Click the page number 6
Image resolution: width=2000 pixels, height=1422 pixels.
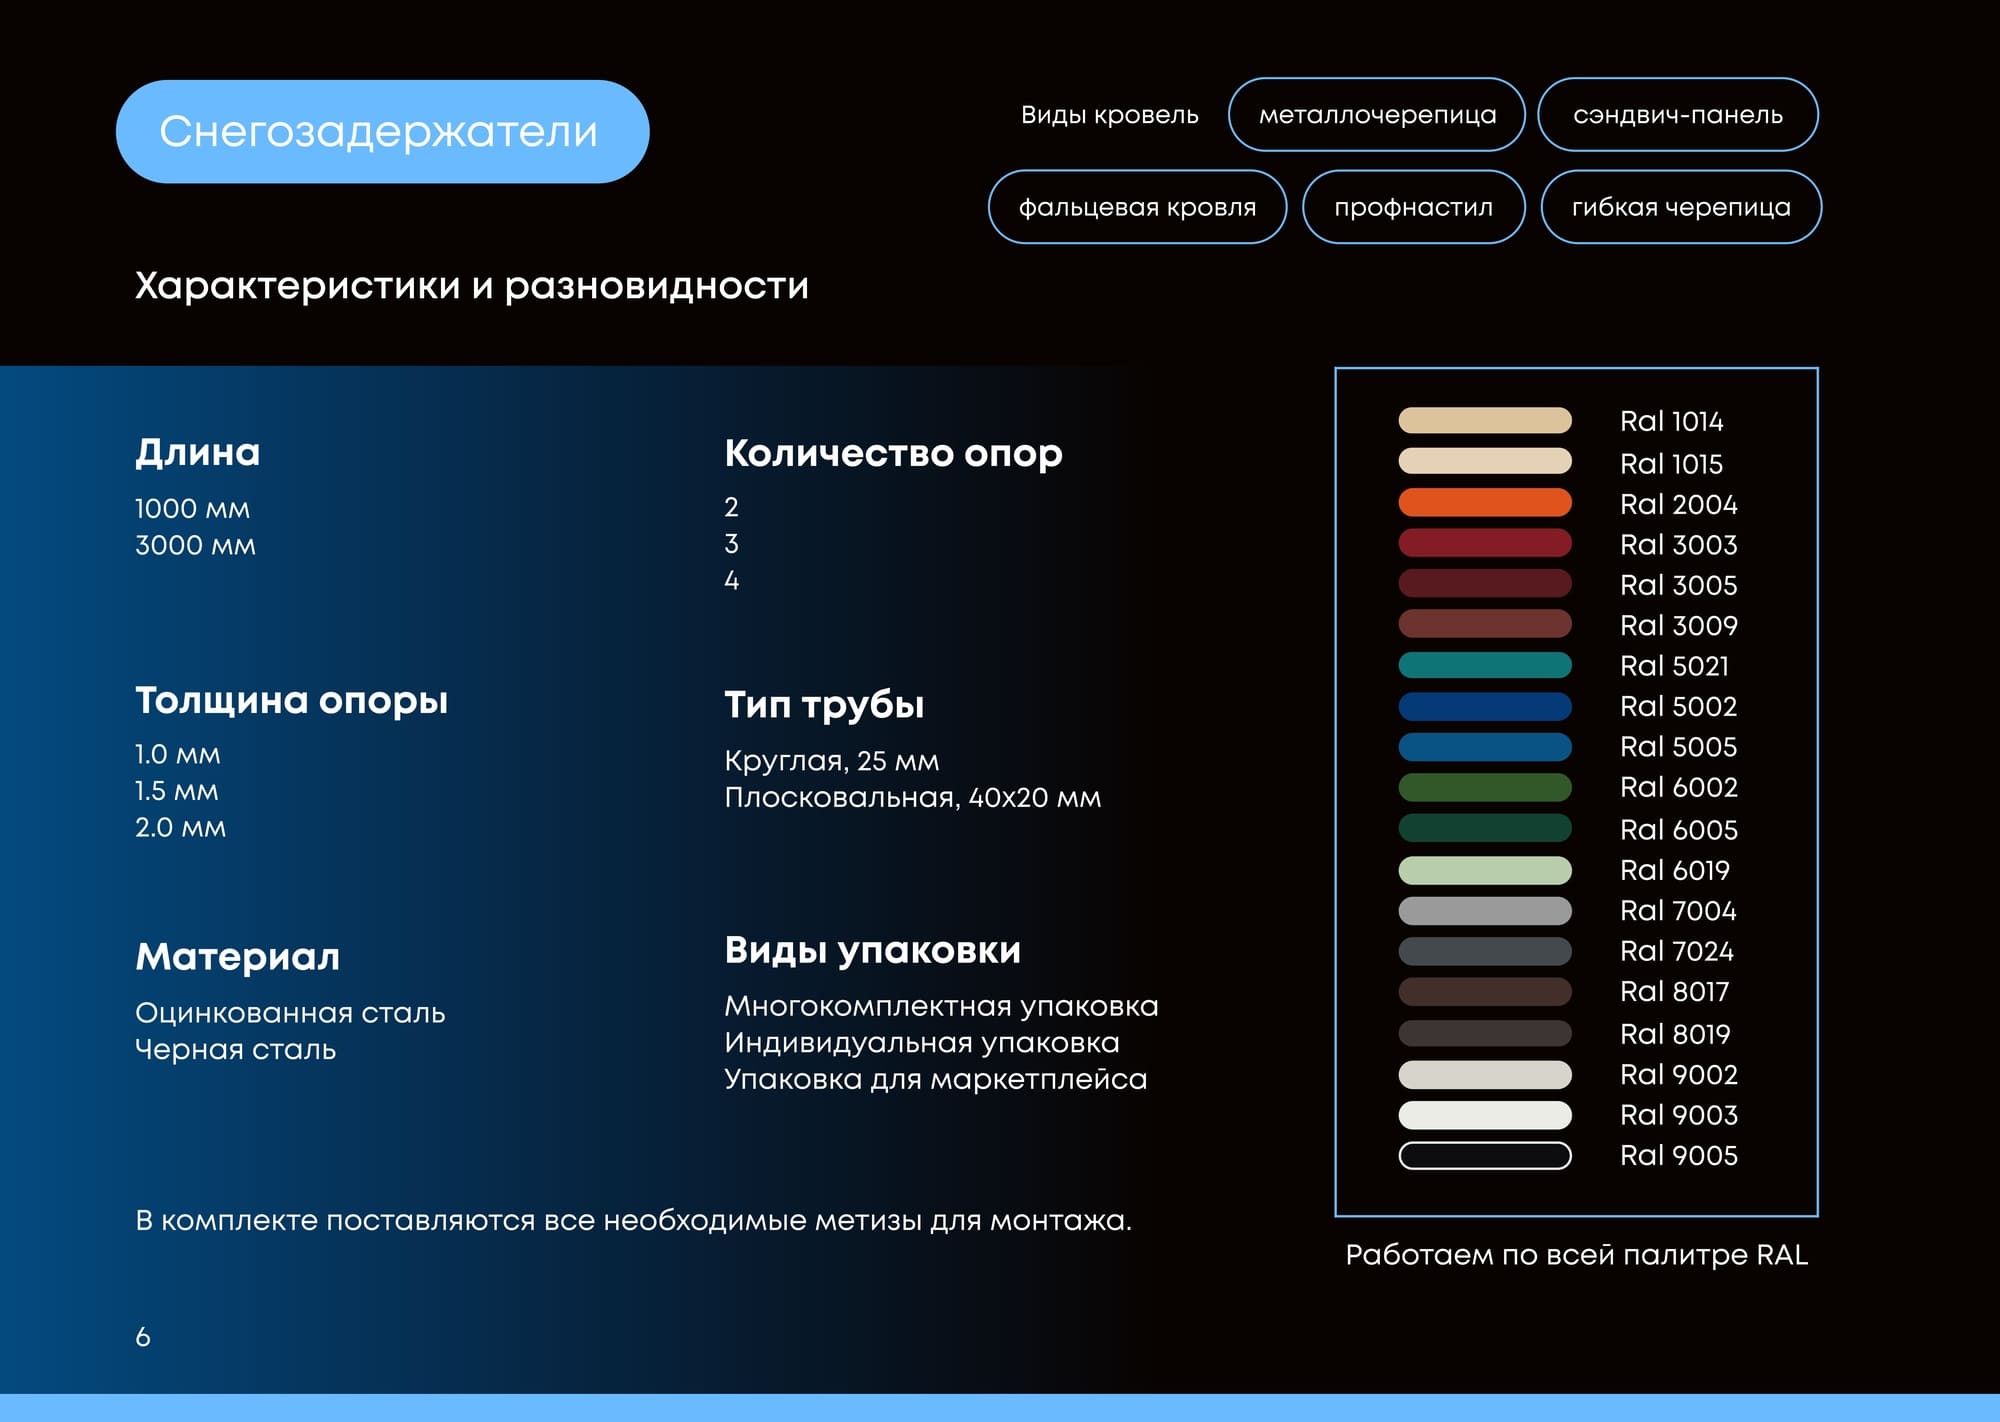[143, 1337]
